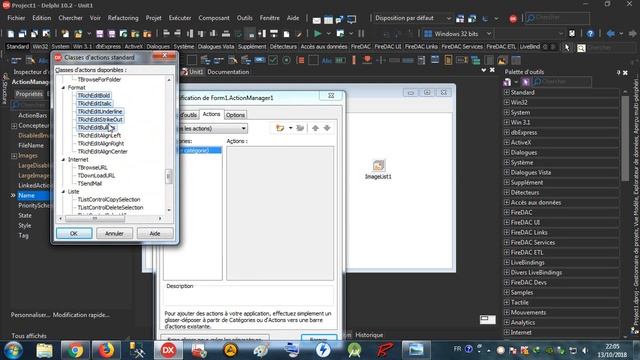
Task: Click the green Run button in toolbar
Action: coord(318,34)
